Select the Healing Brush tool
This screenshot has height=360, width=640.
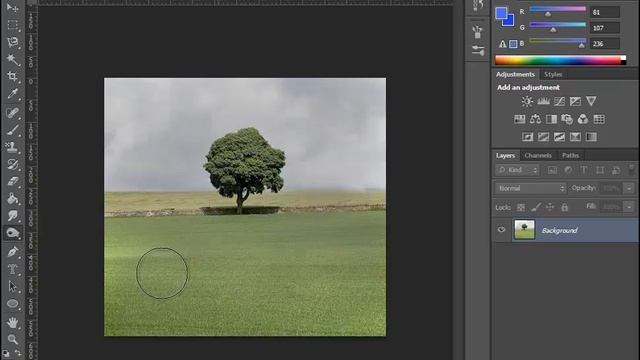point(12,113)
